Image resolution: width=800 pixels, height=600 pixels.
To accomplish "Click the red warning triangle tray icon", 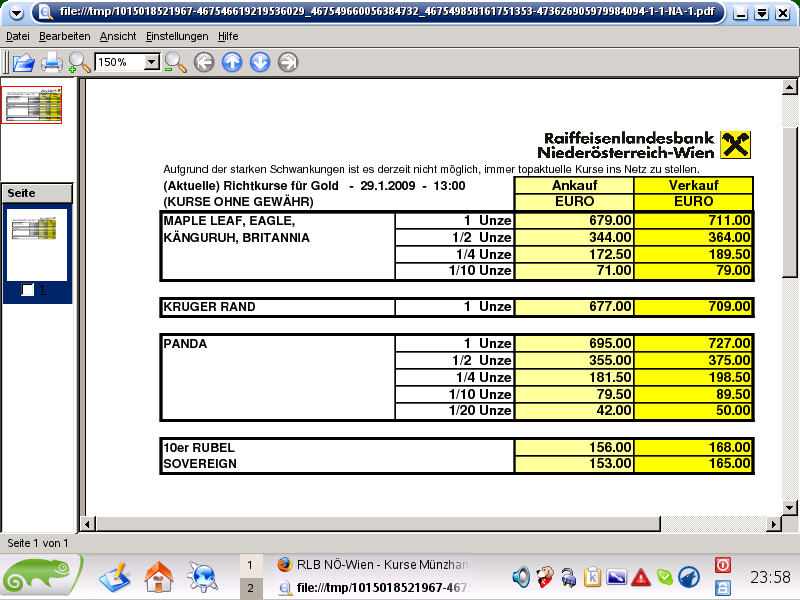I will coord(641,577).
